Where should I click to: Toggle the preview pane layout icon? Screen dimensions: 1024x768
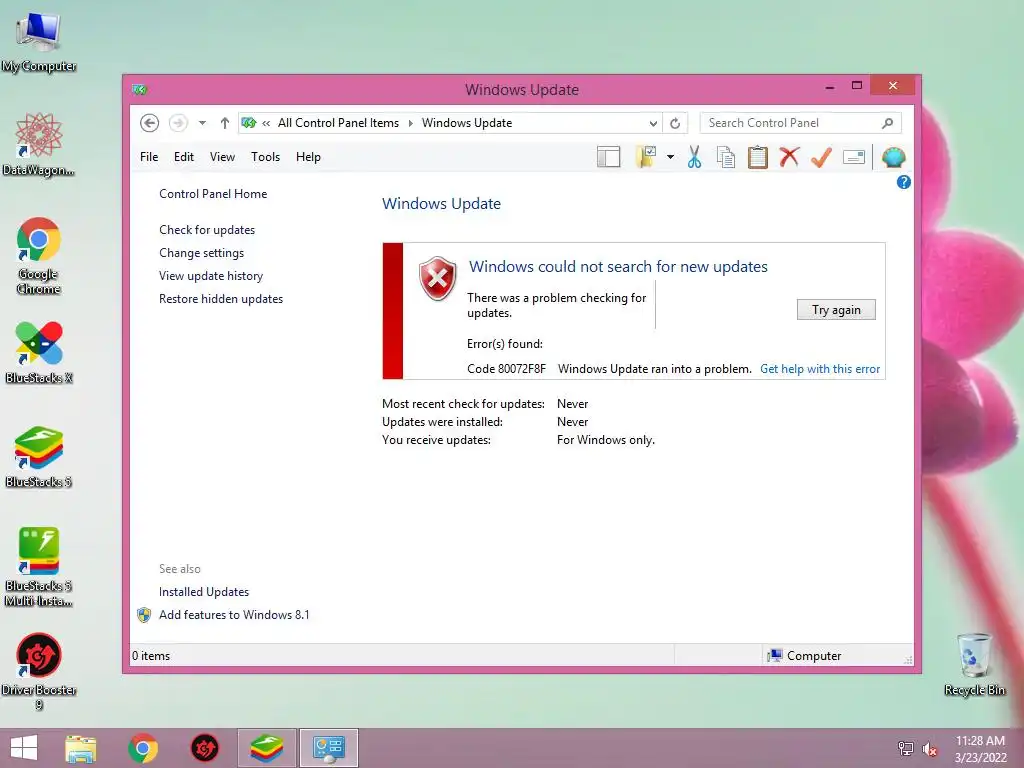tap(609, 157)
